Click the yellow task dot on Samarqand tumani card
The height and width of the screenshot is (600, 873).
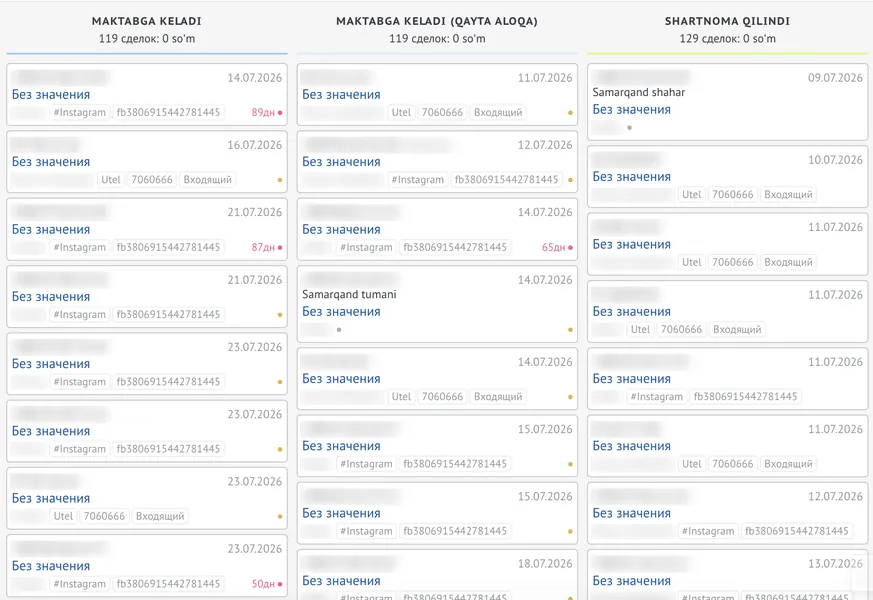point(570,329)
